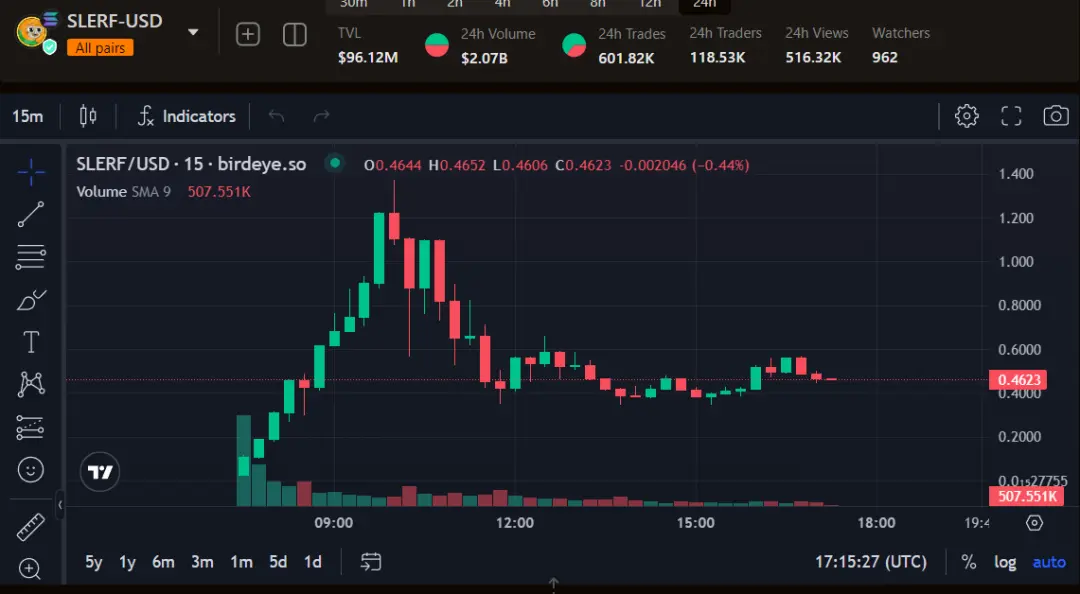Undo the last chart action

276,116
